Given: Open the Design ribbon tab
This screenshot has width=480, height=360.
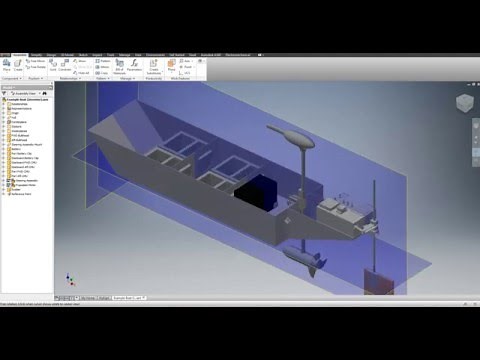Looking at the screenshot, I should pyautogui.click(x=51, y=55).
